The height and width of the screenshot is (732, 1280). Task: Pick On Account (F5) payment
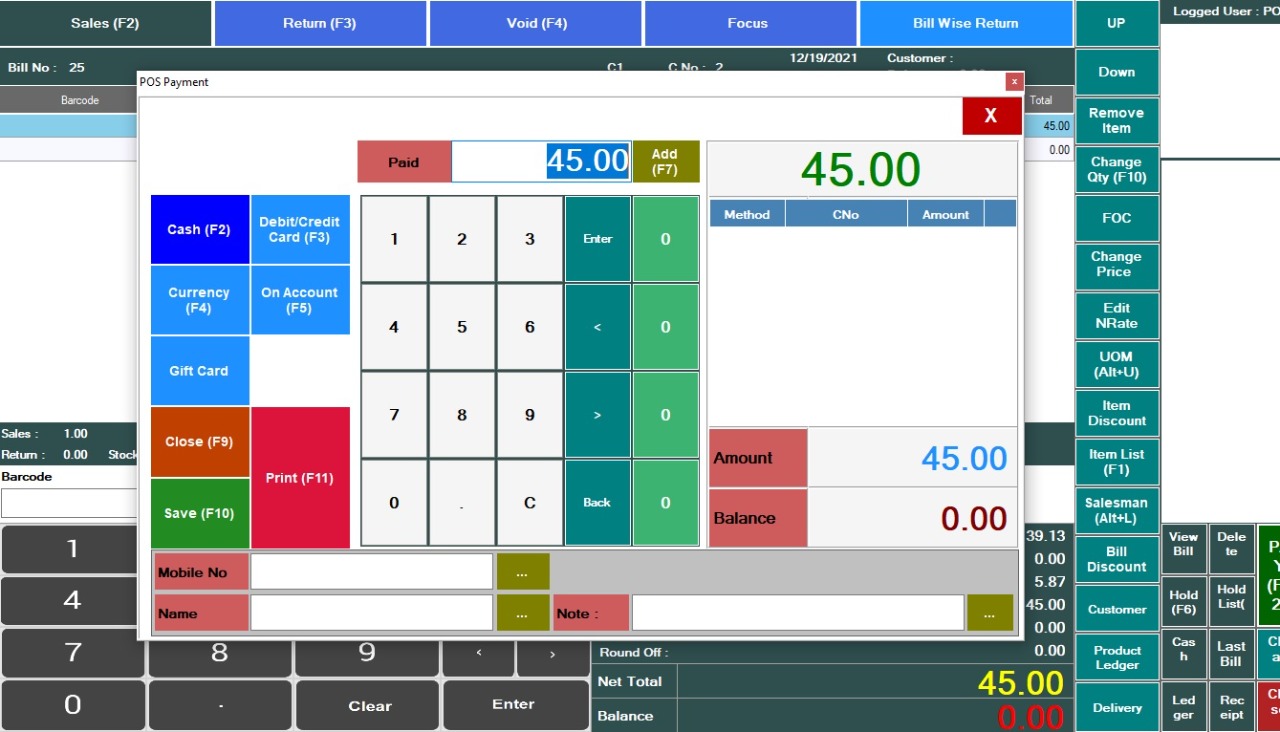pyautogui.click(x=299, y=300)
